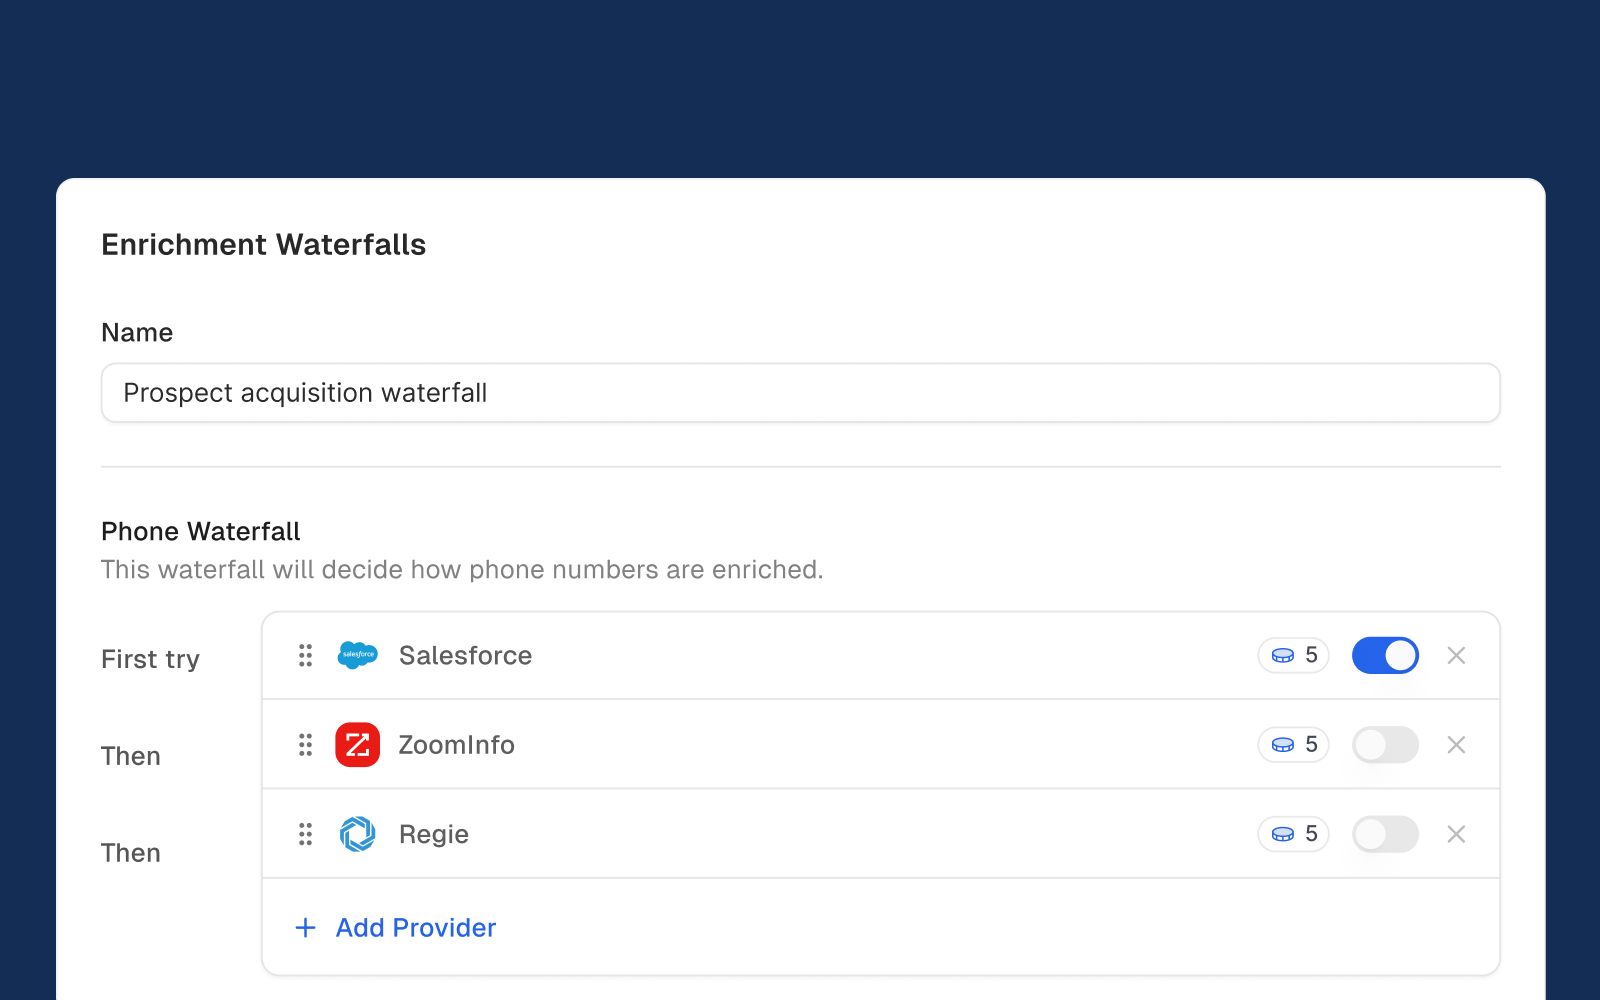Click the ZoomInfo provider logo

tap(357, 744)
